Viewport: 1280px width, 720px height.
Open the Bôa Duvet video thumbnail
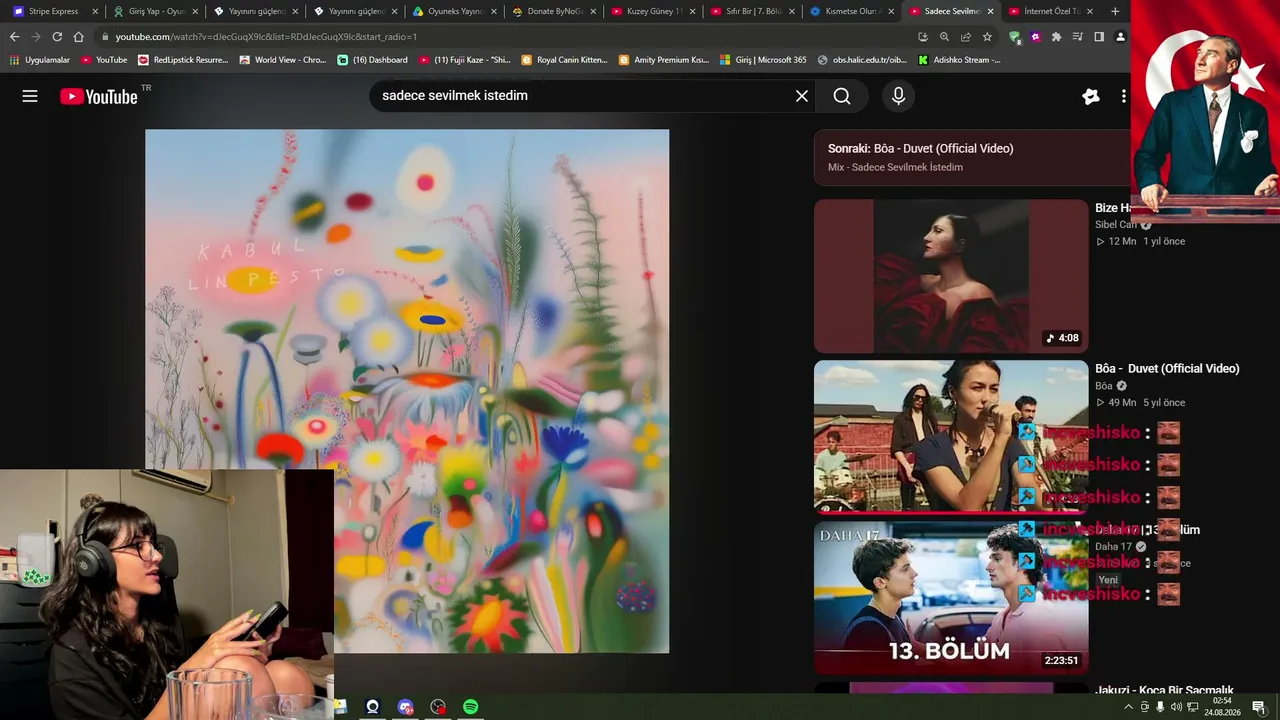pyautogui.click(x=951, y=437)
